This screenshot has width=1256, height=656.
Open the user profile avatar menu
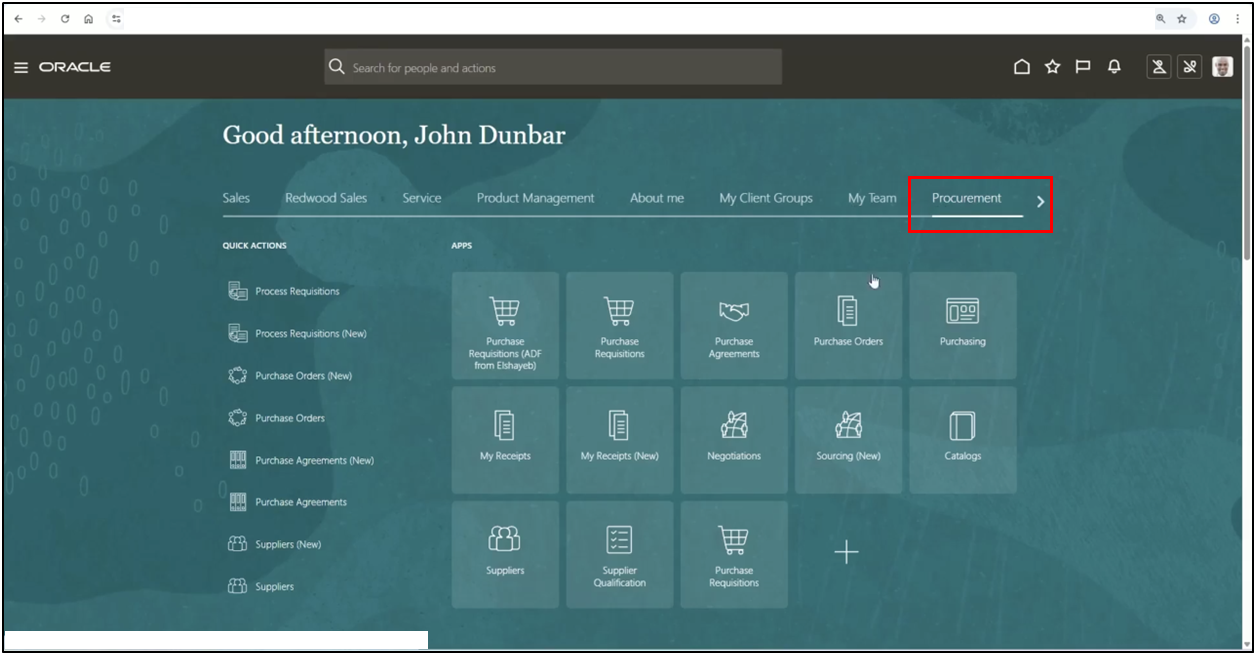click(x=1222, y=67)
